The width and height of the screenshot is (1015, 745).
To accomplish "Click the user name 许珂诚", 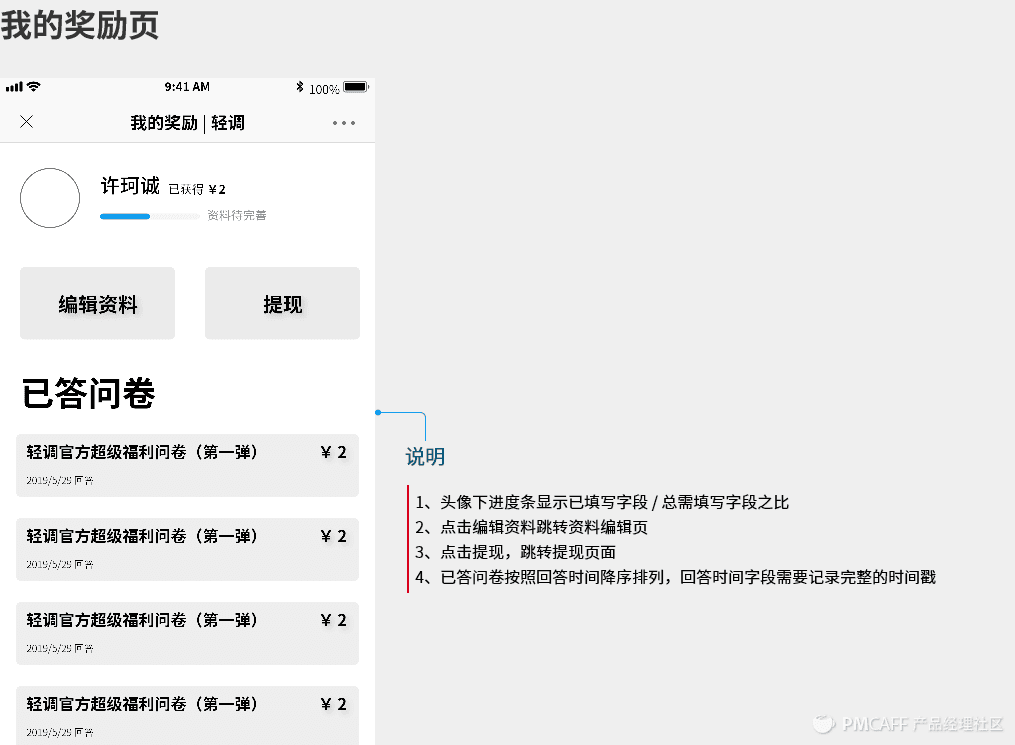I will click(130, 186).
